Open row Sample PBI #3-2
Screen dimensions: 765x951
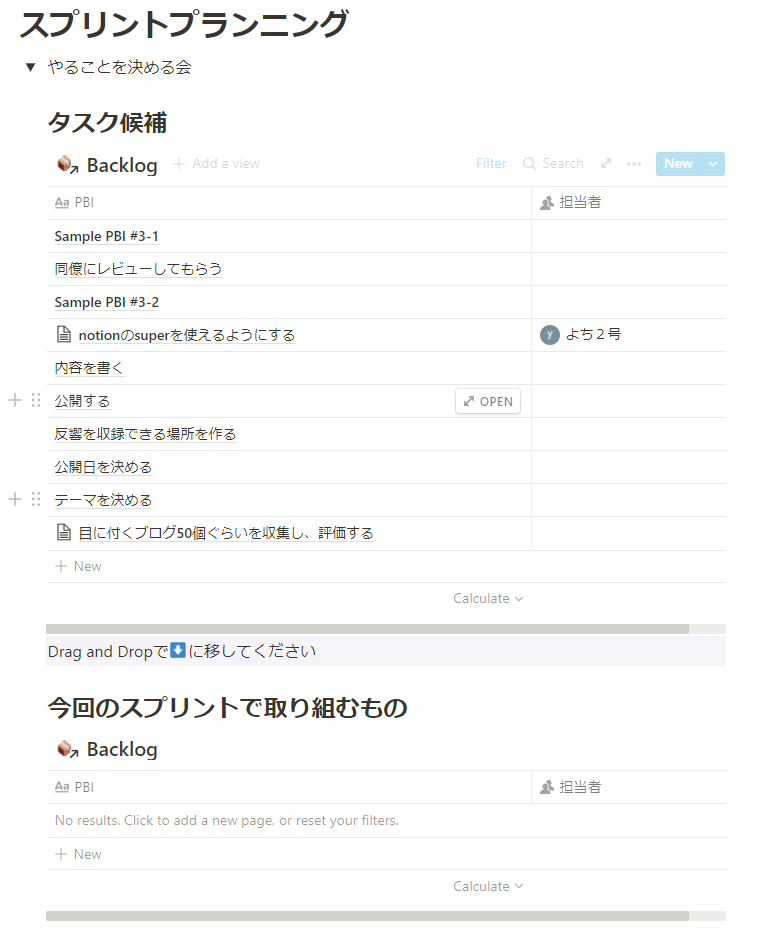(x=107, y=303)
